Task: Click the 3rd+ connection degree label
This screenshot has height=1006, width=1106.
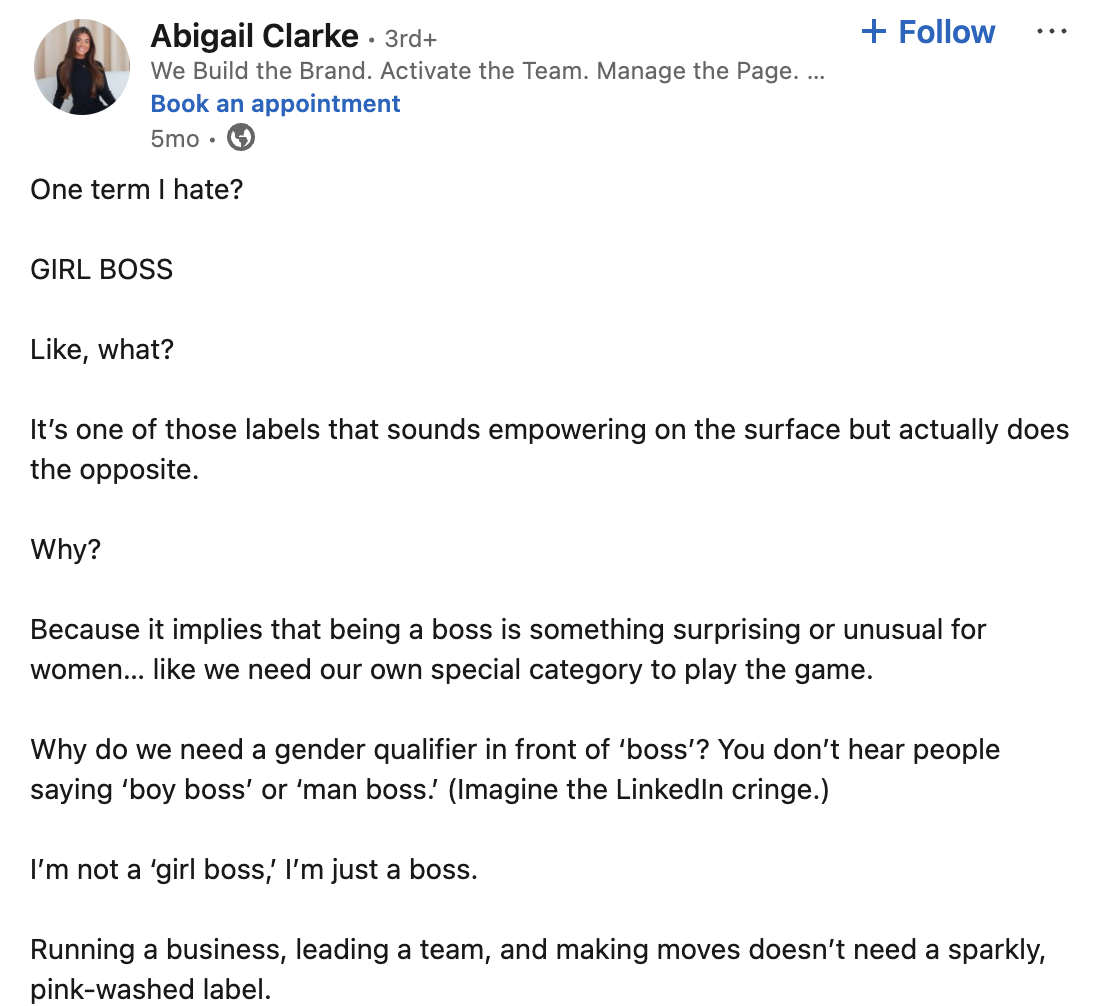Action: [411, 39]
